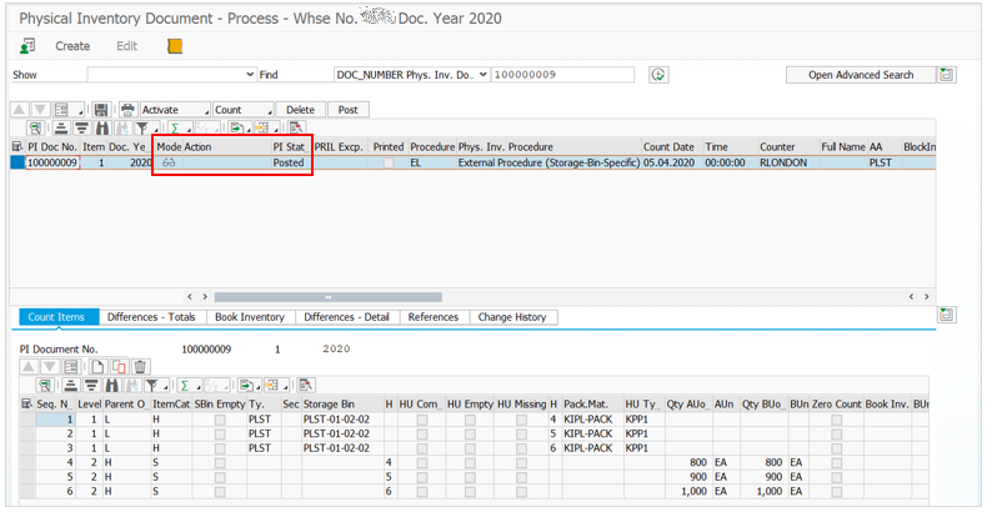The image size is (987, 512).
Task: Click Find binoculars icon in lower ALV toolbar
Action: [x=112, y=385]
